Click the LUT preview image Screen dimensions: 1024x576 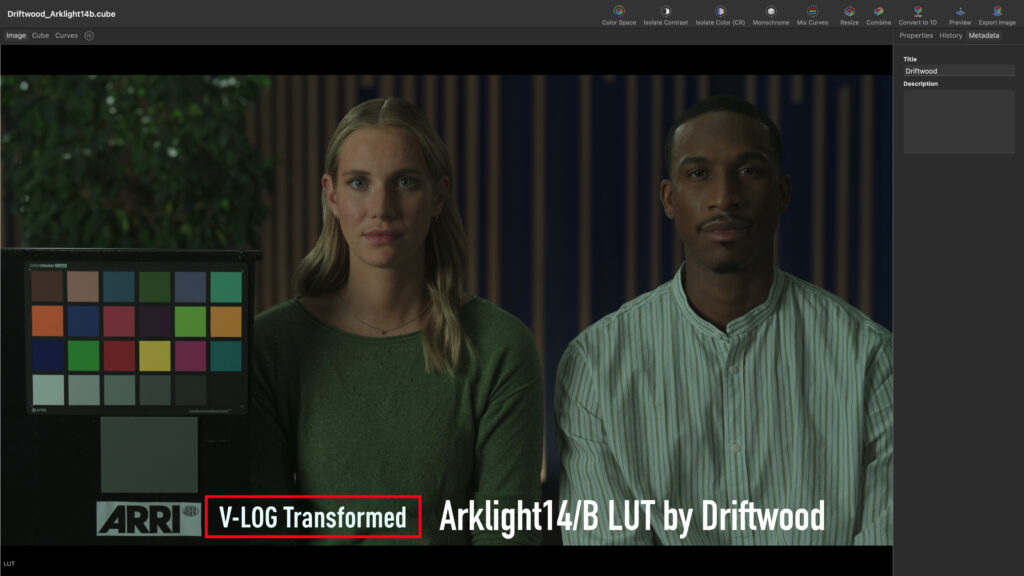pyautogui.click(x=447, y=310)
